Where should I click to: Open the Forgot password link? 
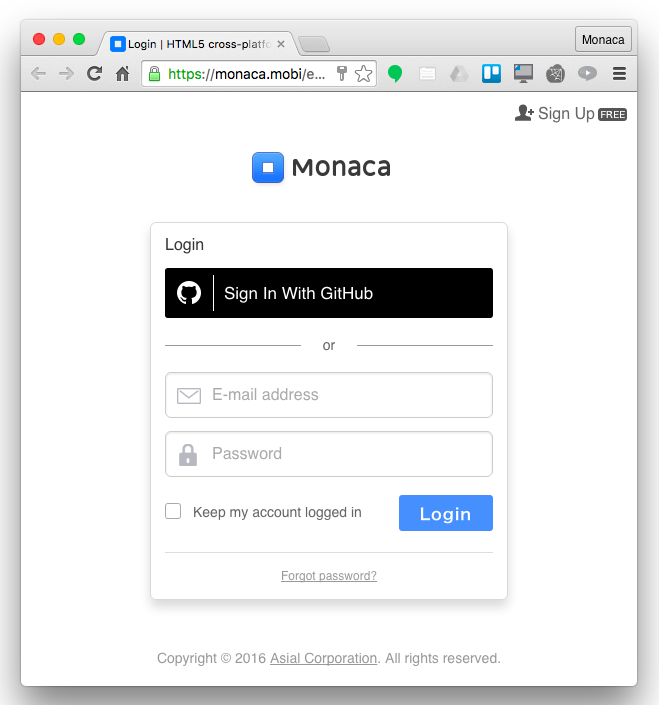point(329,576)
